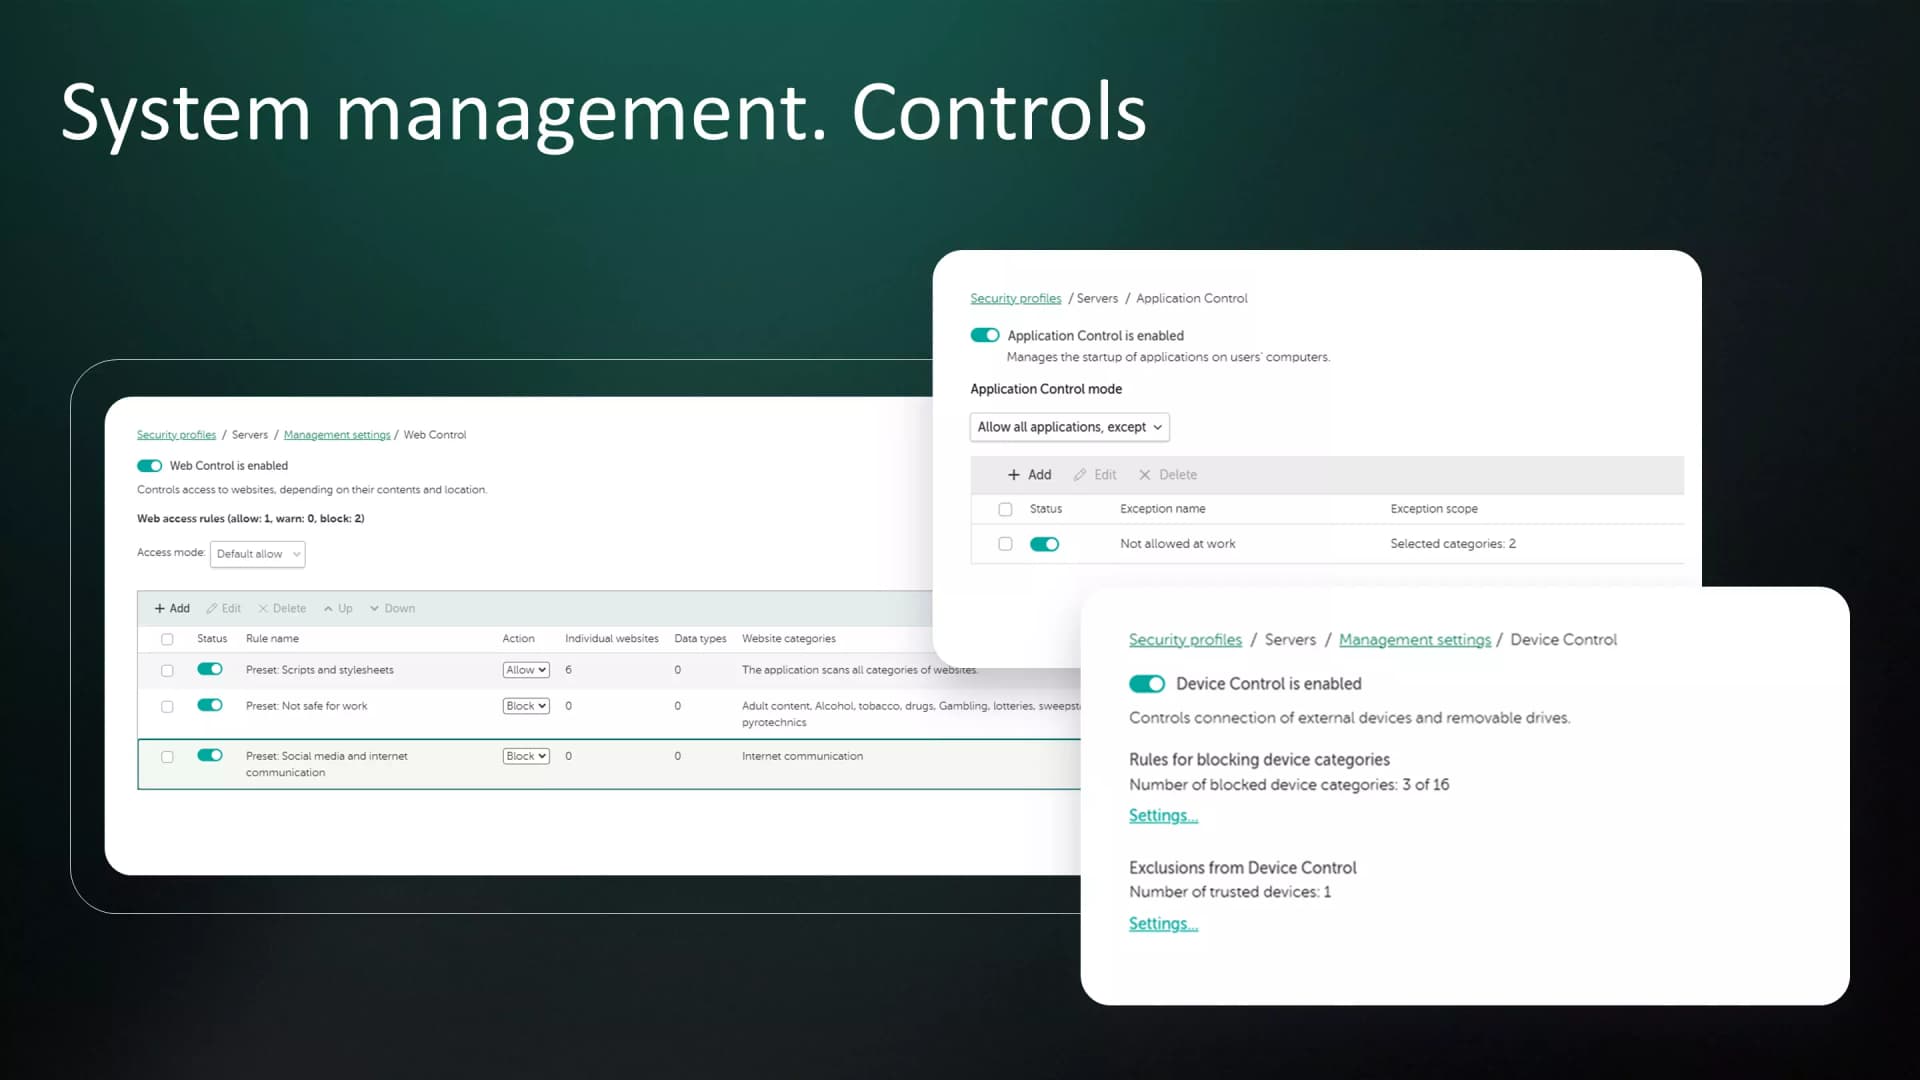Click Delete X icon in Web Control toolbar
Screen dimensions: 1920x1080
pos(263,608)
